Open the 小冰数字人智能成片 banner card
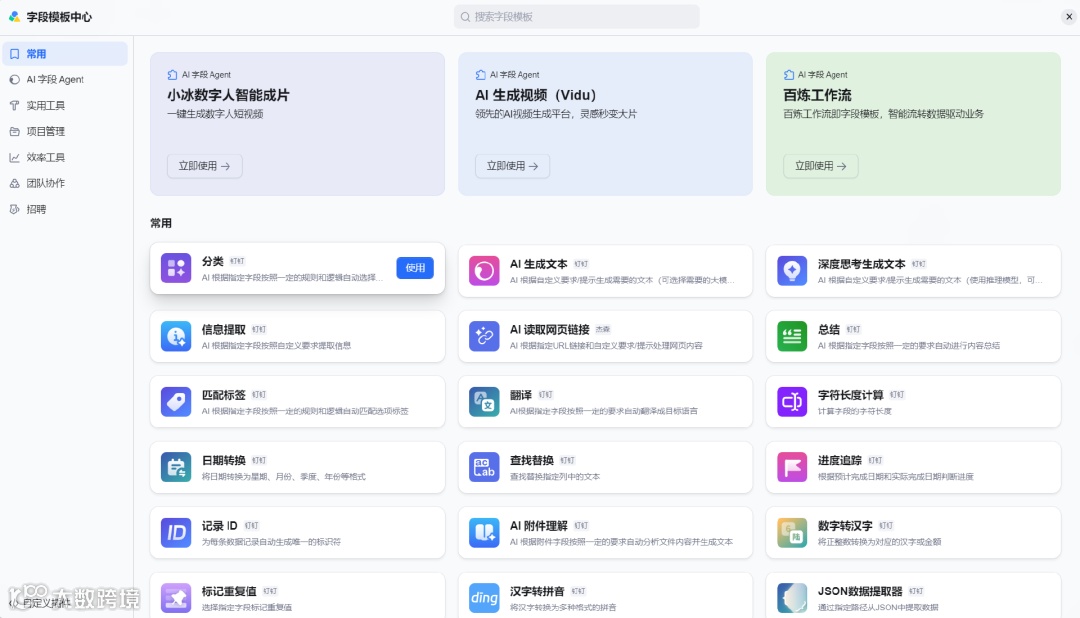This screenshot has height=618, width=1080. coord(298,124)
